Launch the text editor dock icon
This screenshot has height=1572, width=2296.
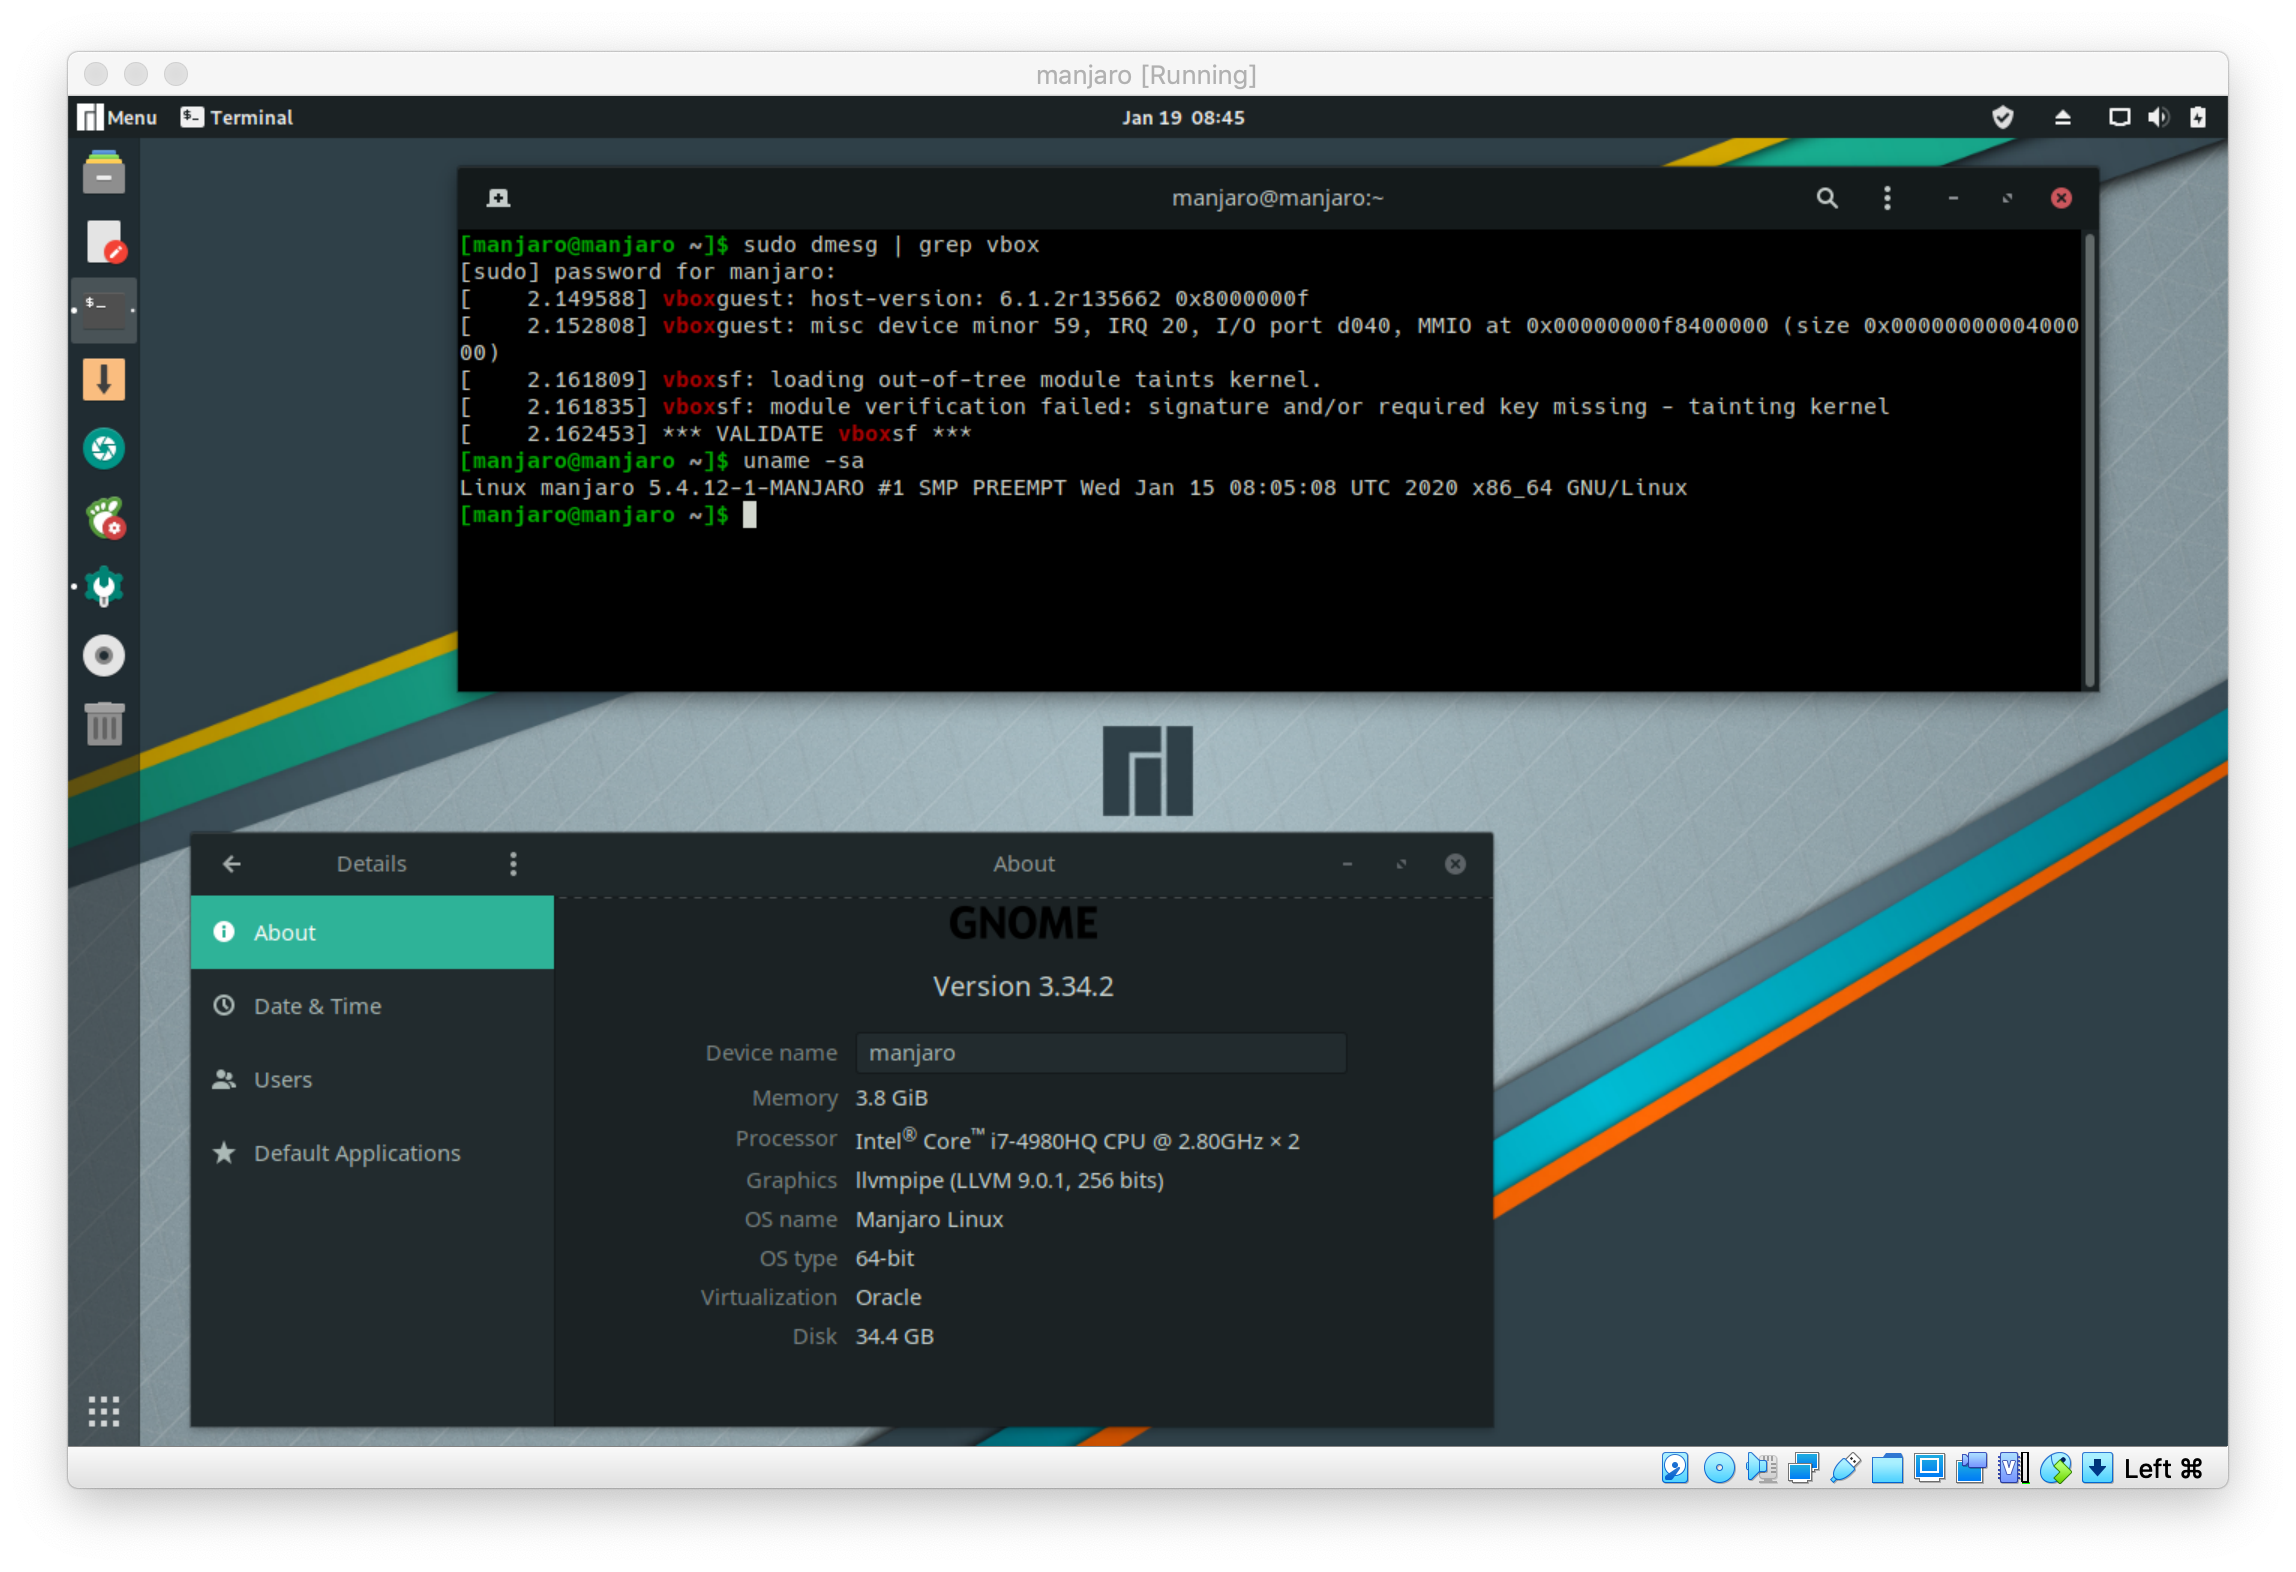coord(105,242)
